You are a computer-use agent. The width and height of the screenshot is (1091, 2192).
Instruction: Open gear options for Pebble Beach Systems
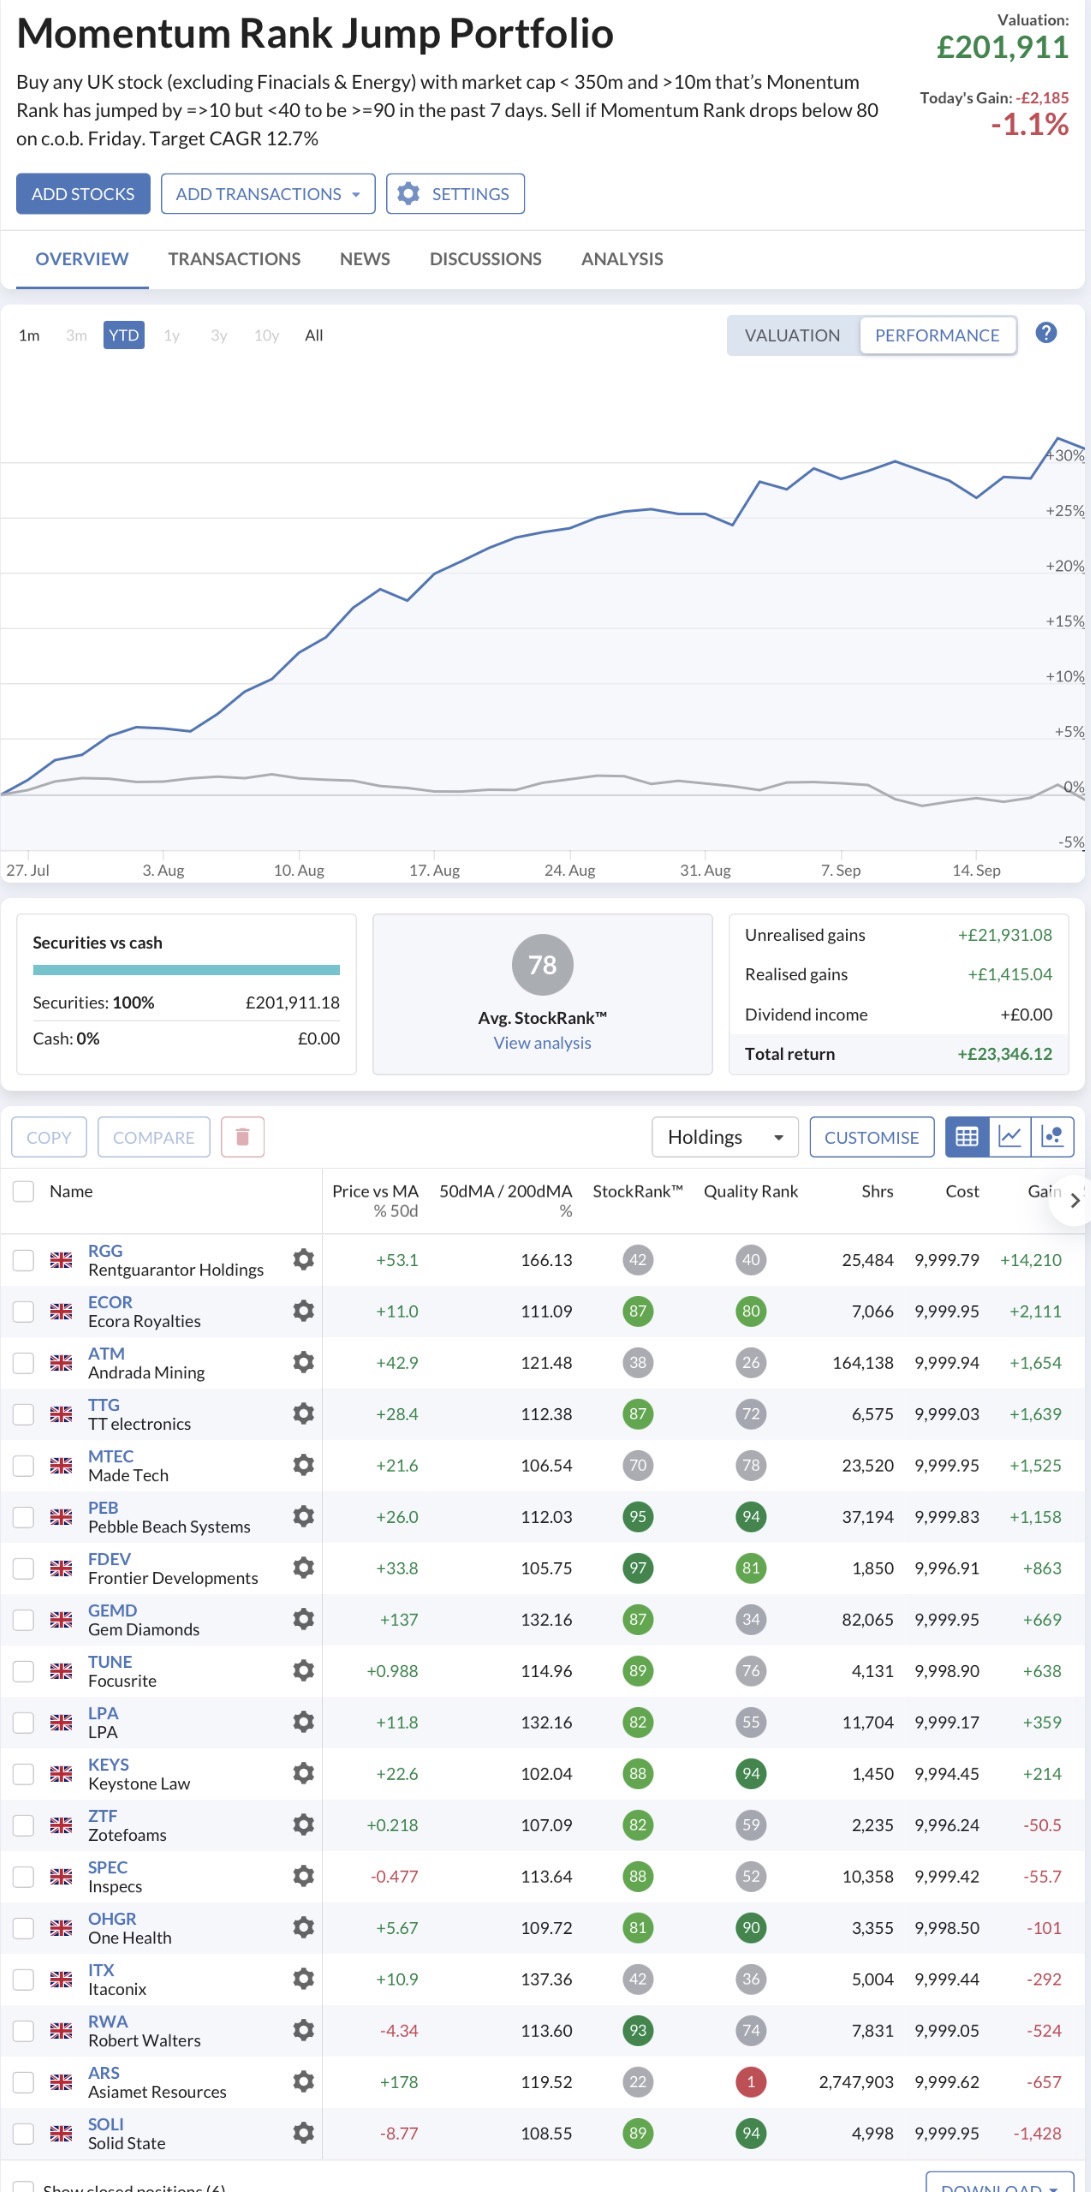point(304,1517)
